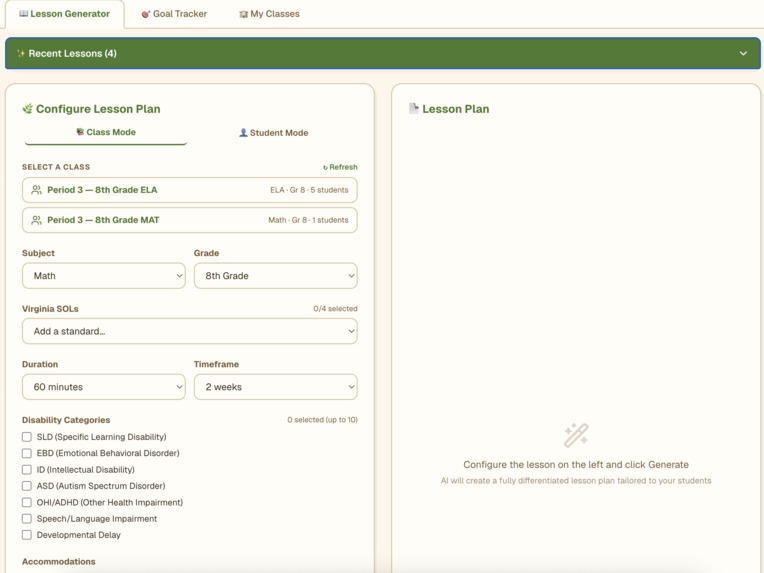764x573 pixels.
Task: Click the '0 selected (up to 10)' text
Action: 323,420
